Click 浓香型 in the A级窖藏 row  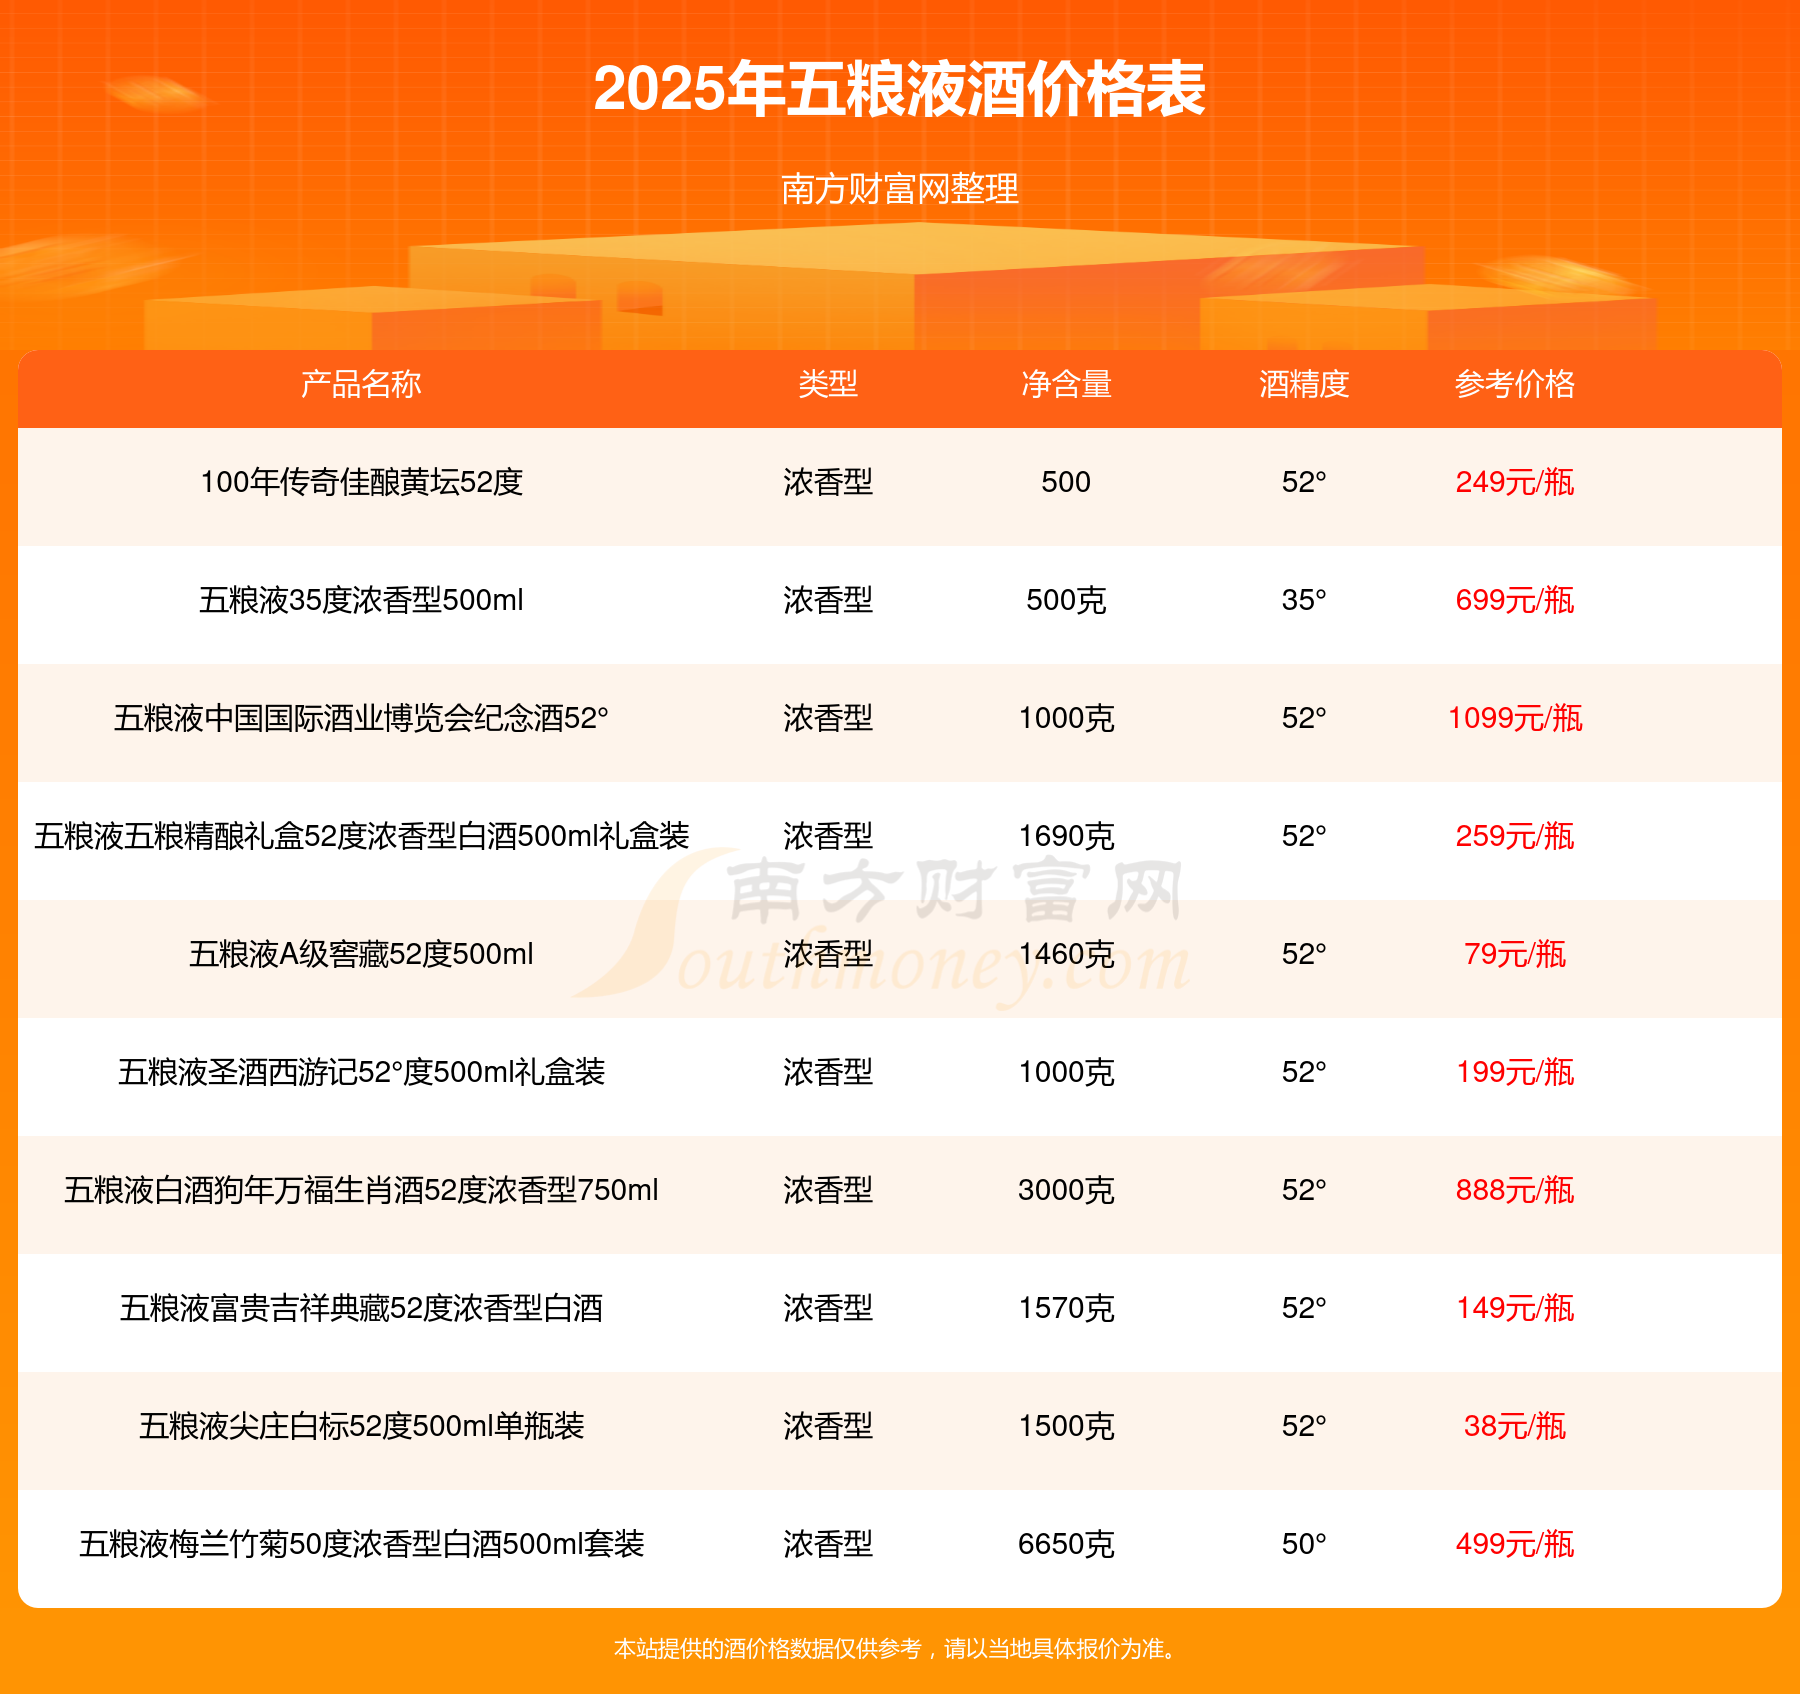[828, 954]
